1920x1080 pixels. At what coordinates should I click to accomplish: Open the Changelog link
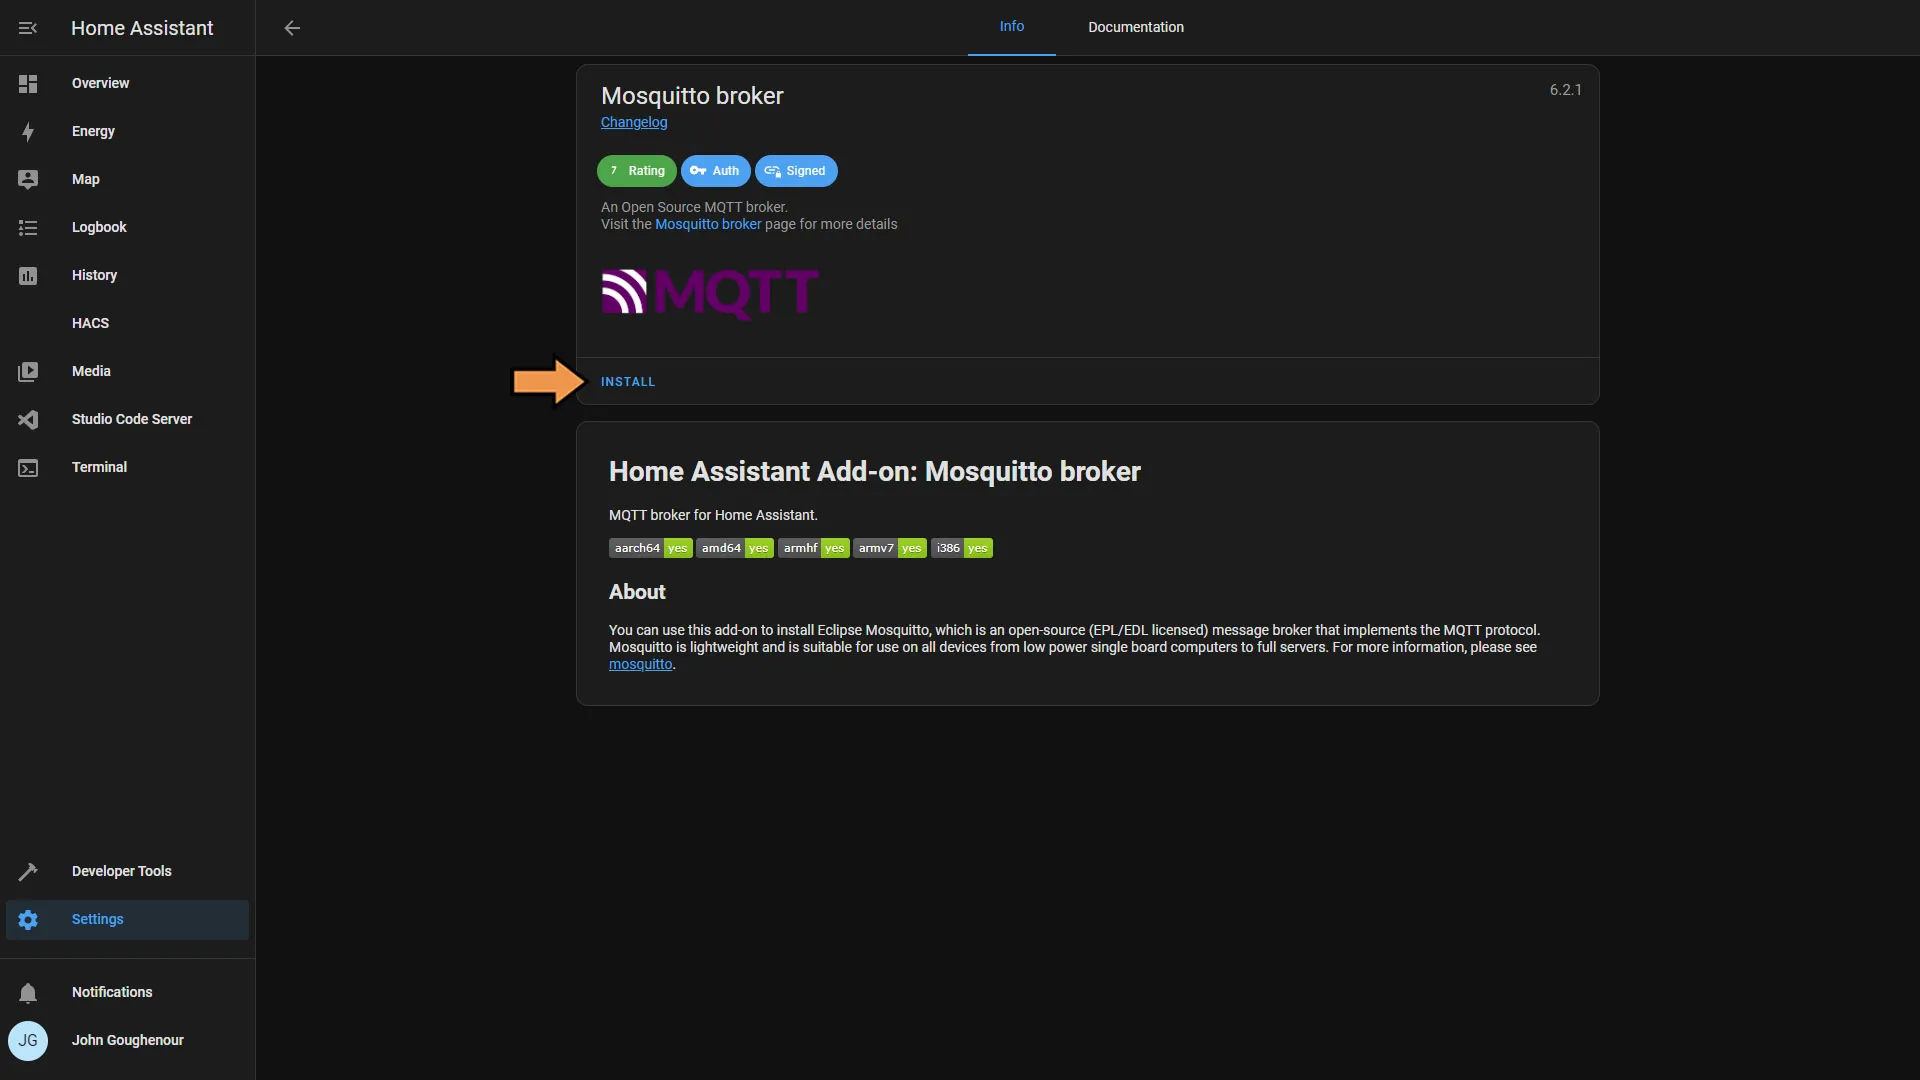(x=633, y=123)
